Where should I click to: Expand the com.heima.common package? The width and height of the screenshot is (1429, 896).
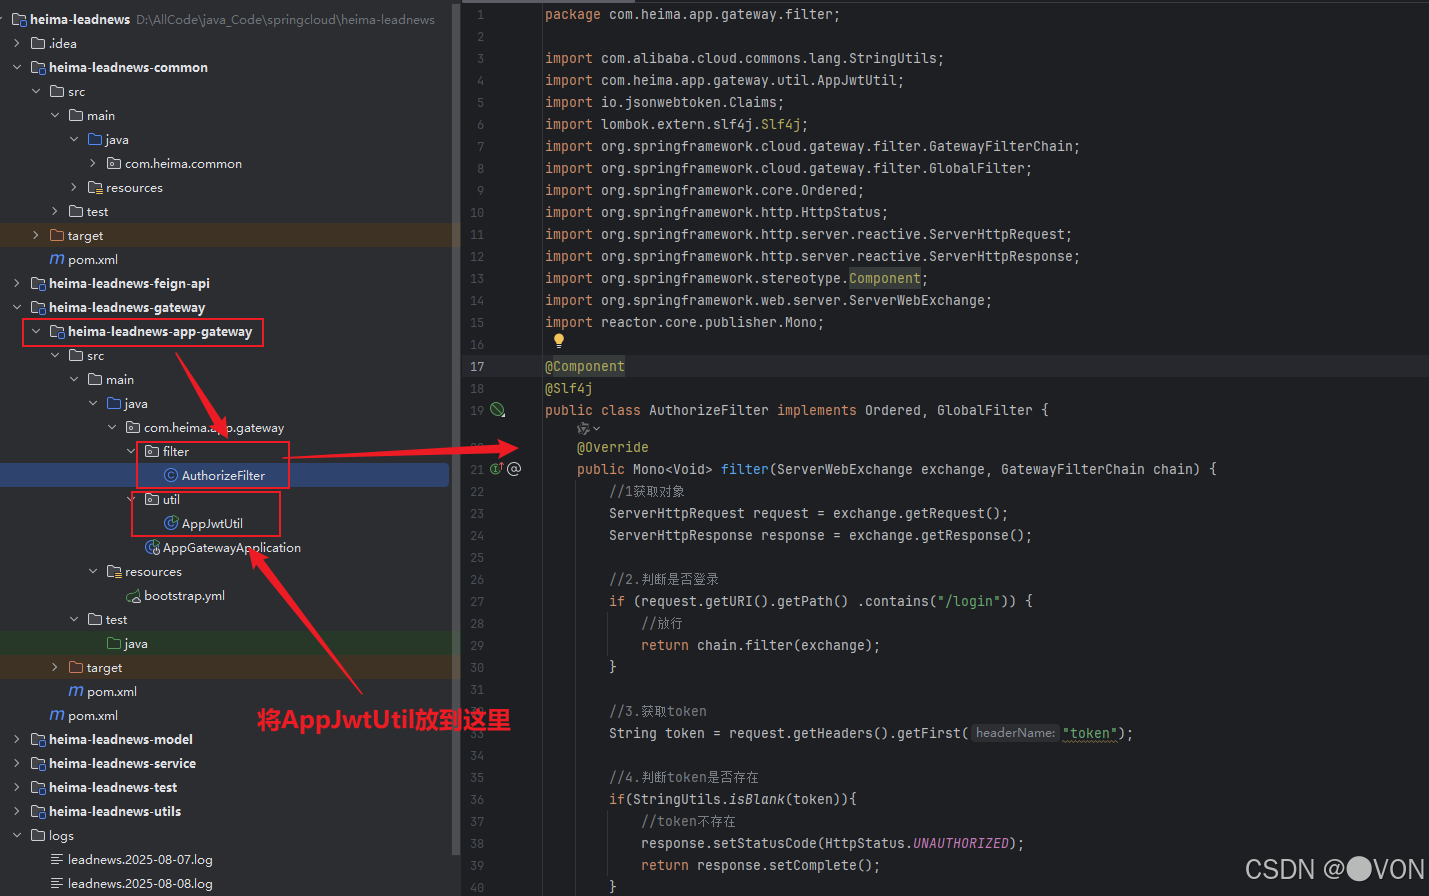coord(93,164)
